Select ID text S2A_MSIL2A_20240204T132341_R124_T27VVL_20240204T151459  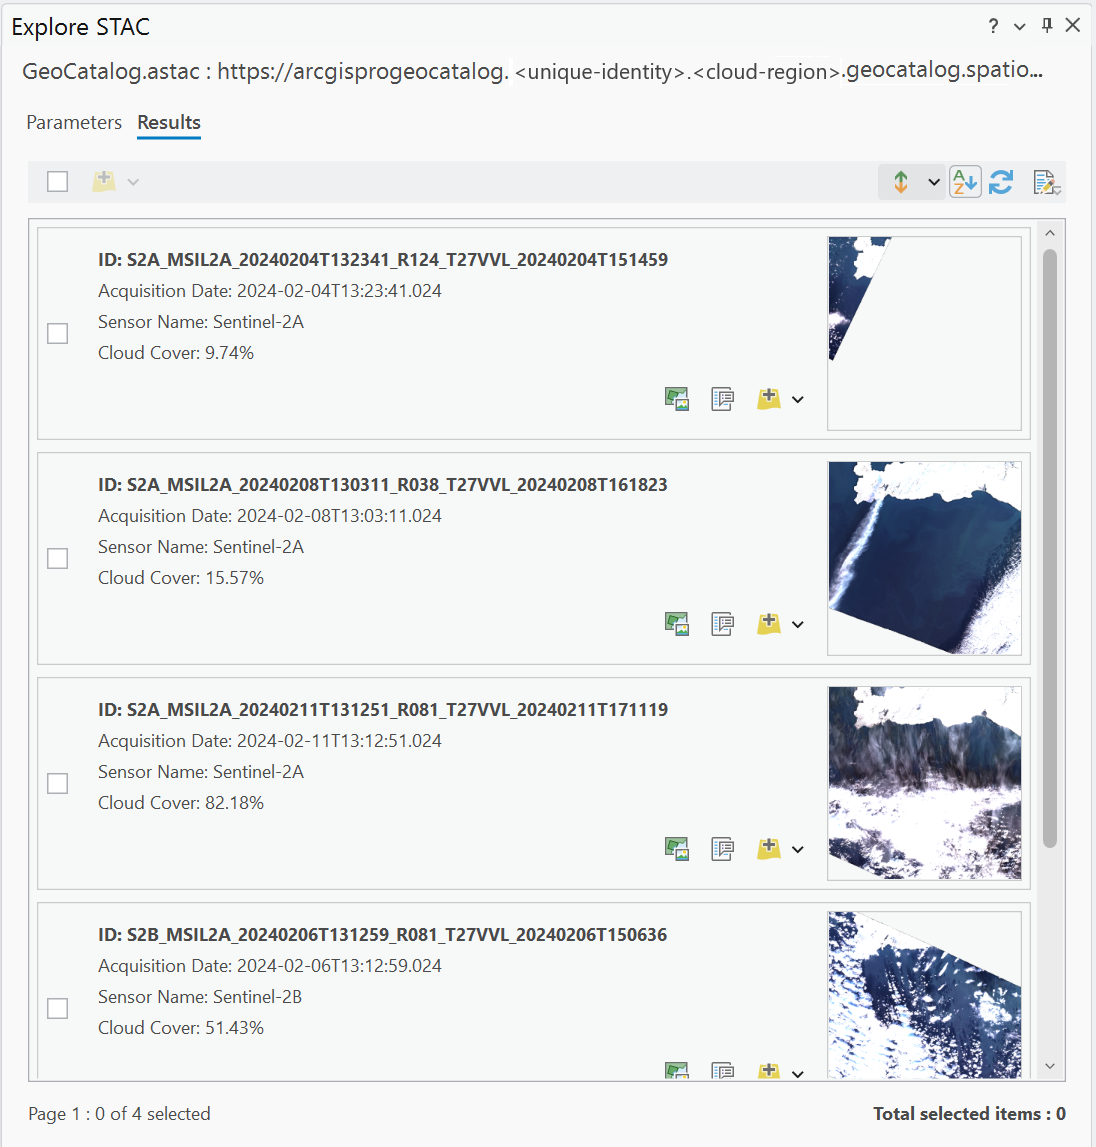pyautogui.click(x=397, y=260)
